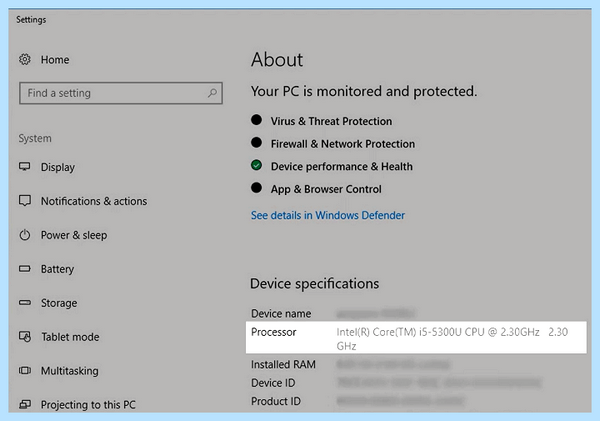Click the Storage drive icon
600x421 pixels.
point(25,303)
